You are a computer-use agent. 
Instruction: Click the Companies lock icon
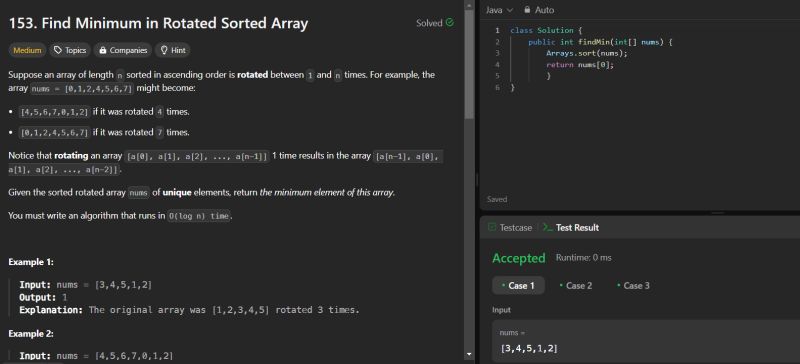pos(103,50)
